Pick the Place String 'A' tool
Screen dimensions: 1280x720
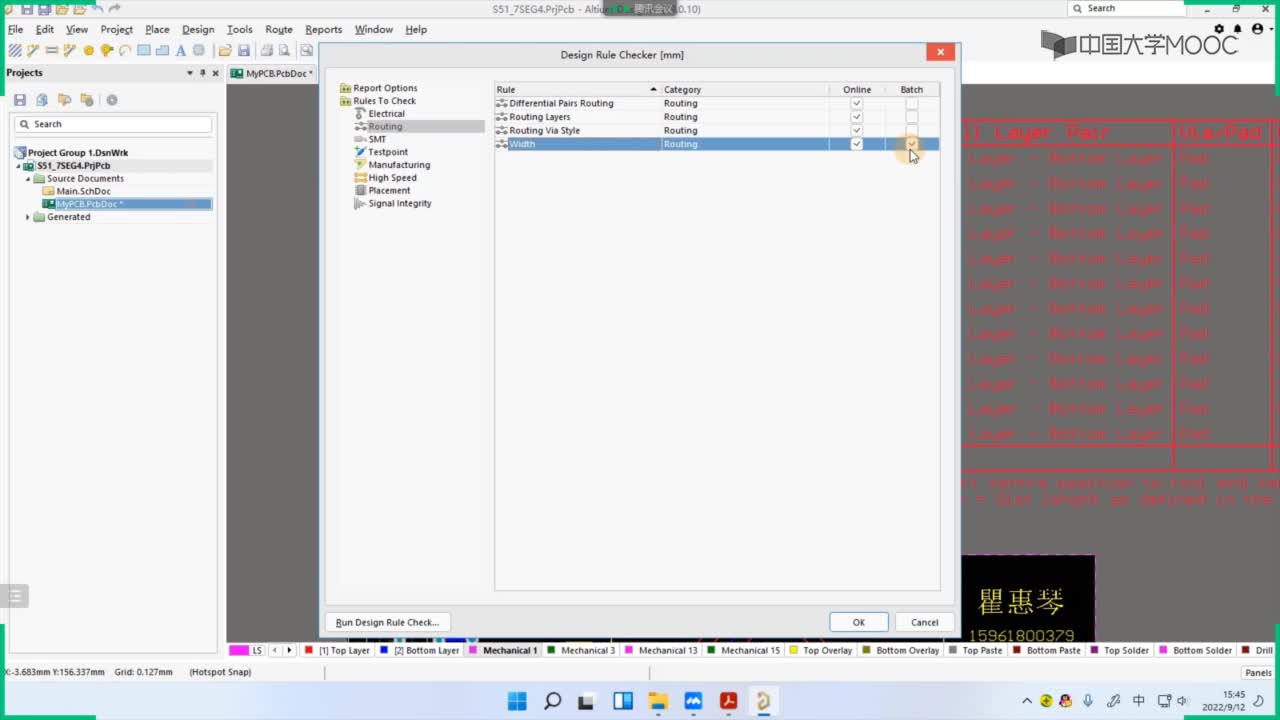pos(180,50)
